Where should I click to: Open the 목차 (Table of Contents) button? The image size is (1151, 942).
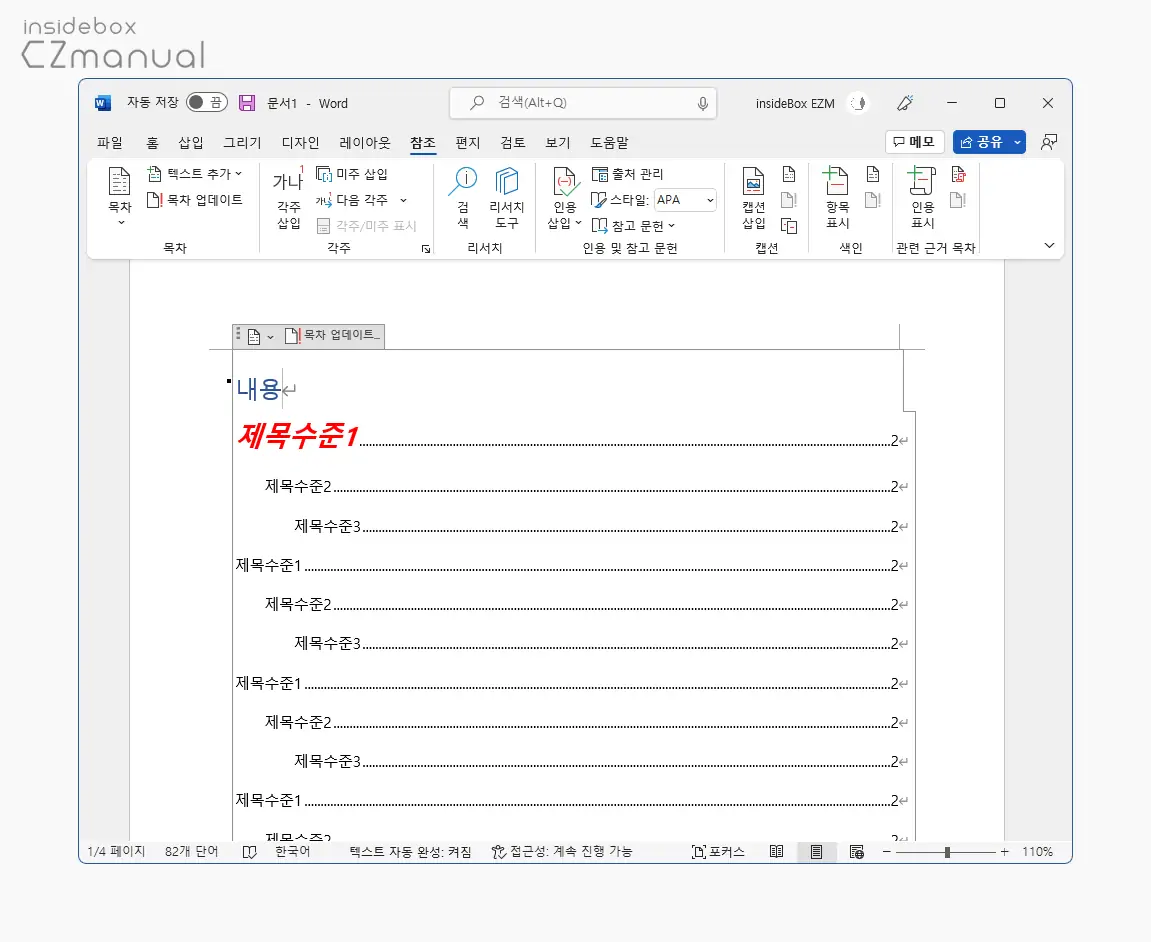tap(120, 195)
